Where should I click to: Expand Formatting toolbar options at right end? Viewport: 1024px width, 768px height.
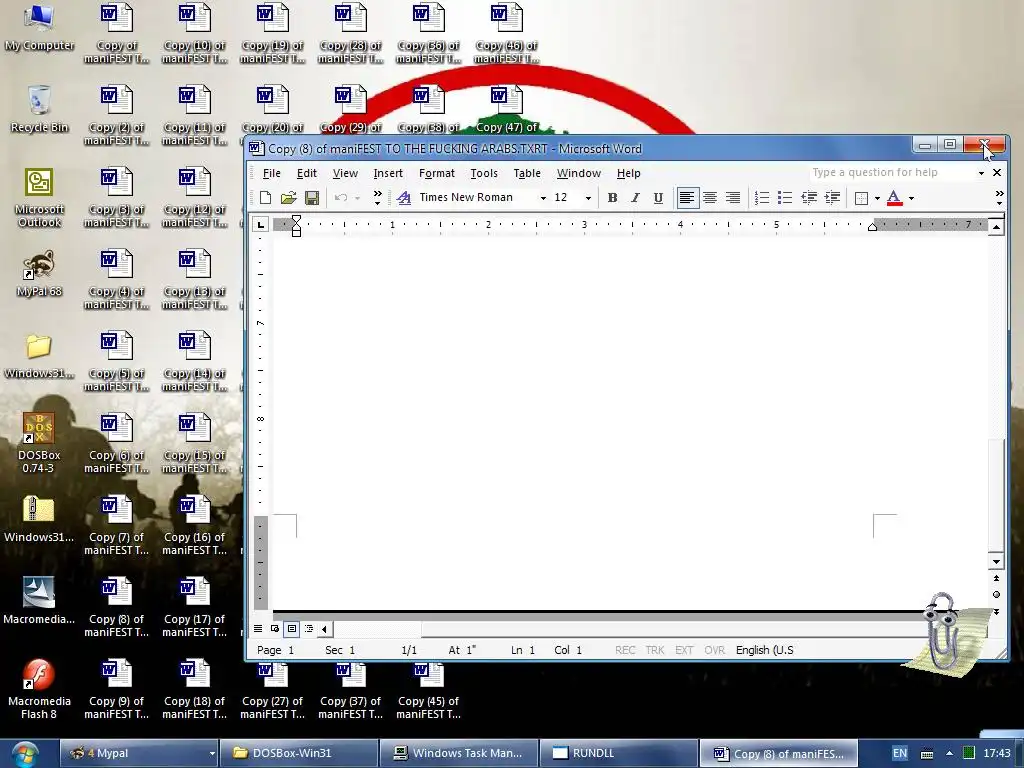999,198
